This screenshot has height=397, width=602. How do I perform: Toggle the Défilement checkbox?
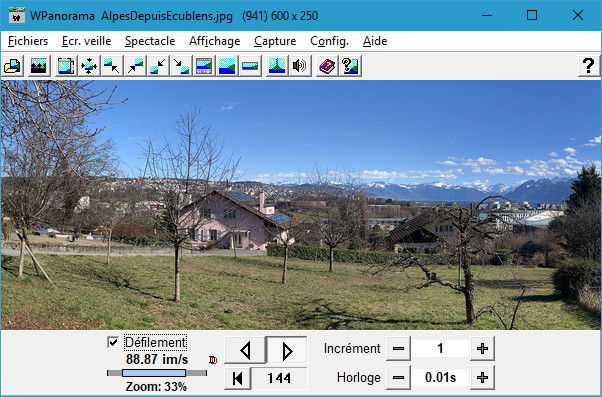tap(113, 342)
